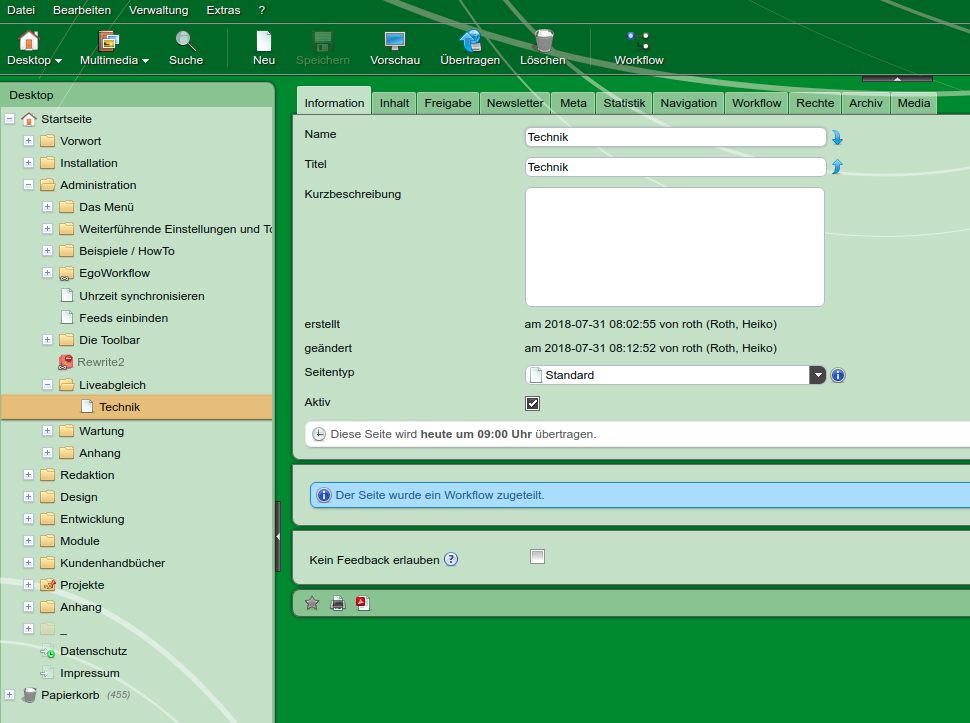970x723 pixels.
Task: Select Beispiele / HowTo in the tree
Action: point(127,251)
